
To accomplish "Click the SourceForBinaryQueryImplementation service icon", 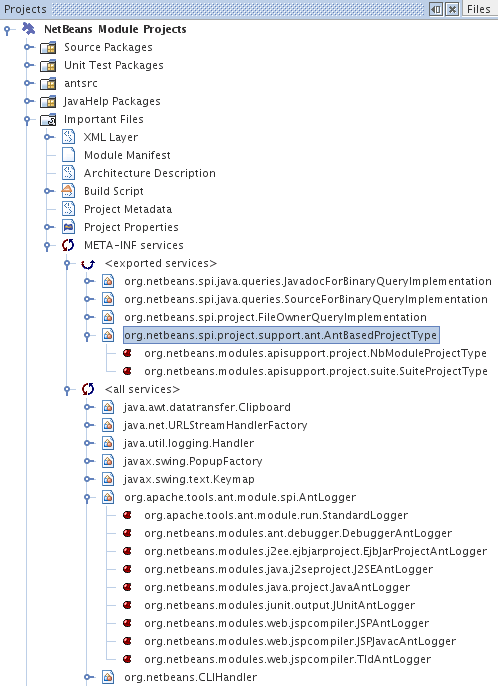I will (108, 299).
